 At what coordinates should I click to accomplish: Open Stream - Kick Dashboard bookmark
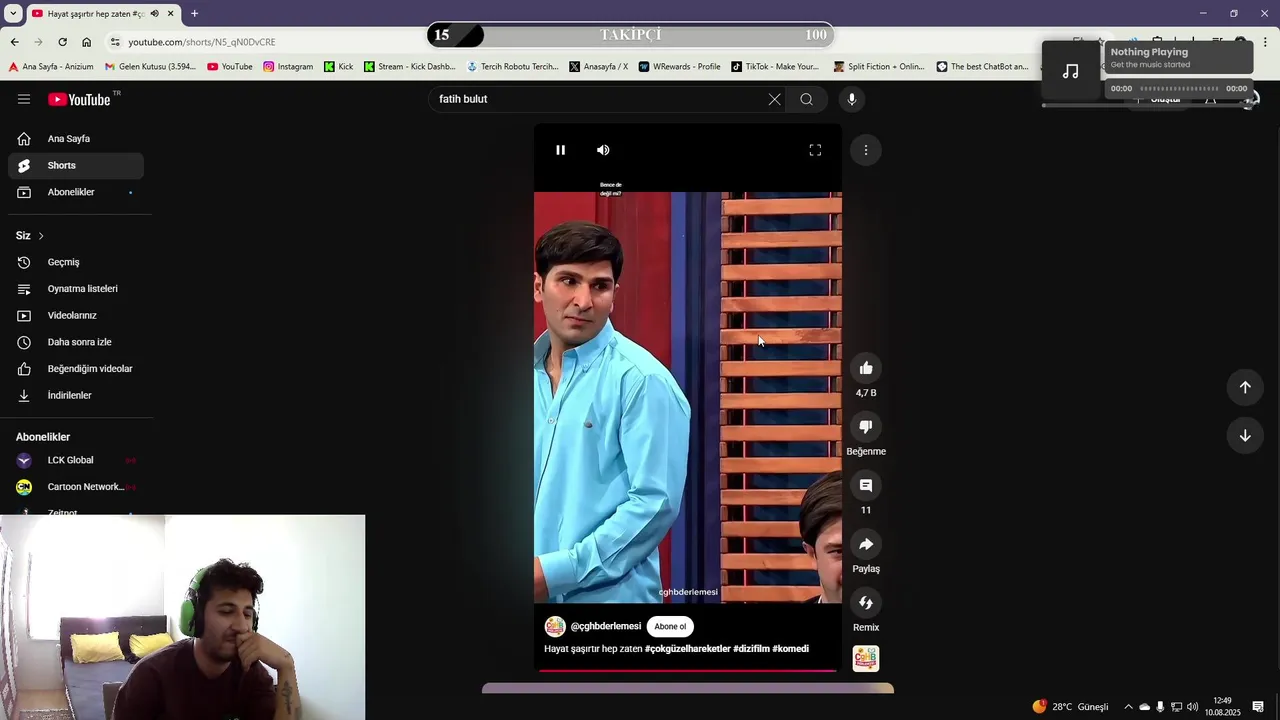(x=409, y=67)
